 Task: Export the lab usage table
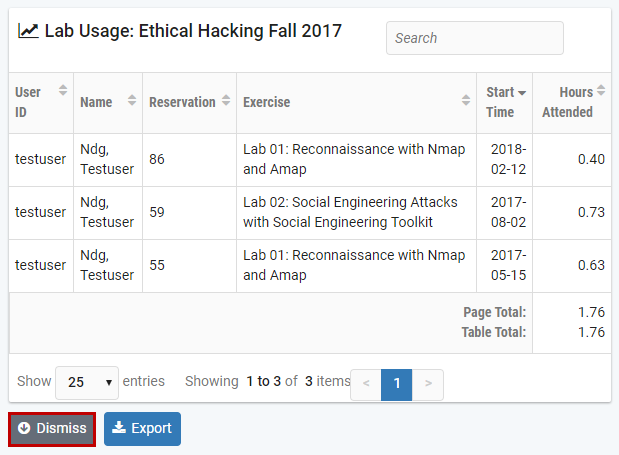coord(142,428)
